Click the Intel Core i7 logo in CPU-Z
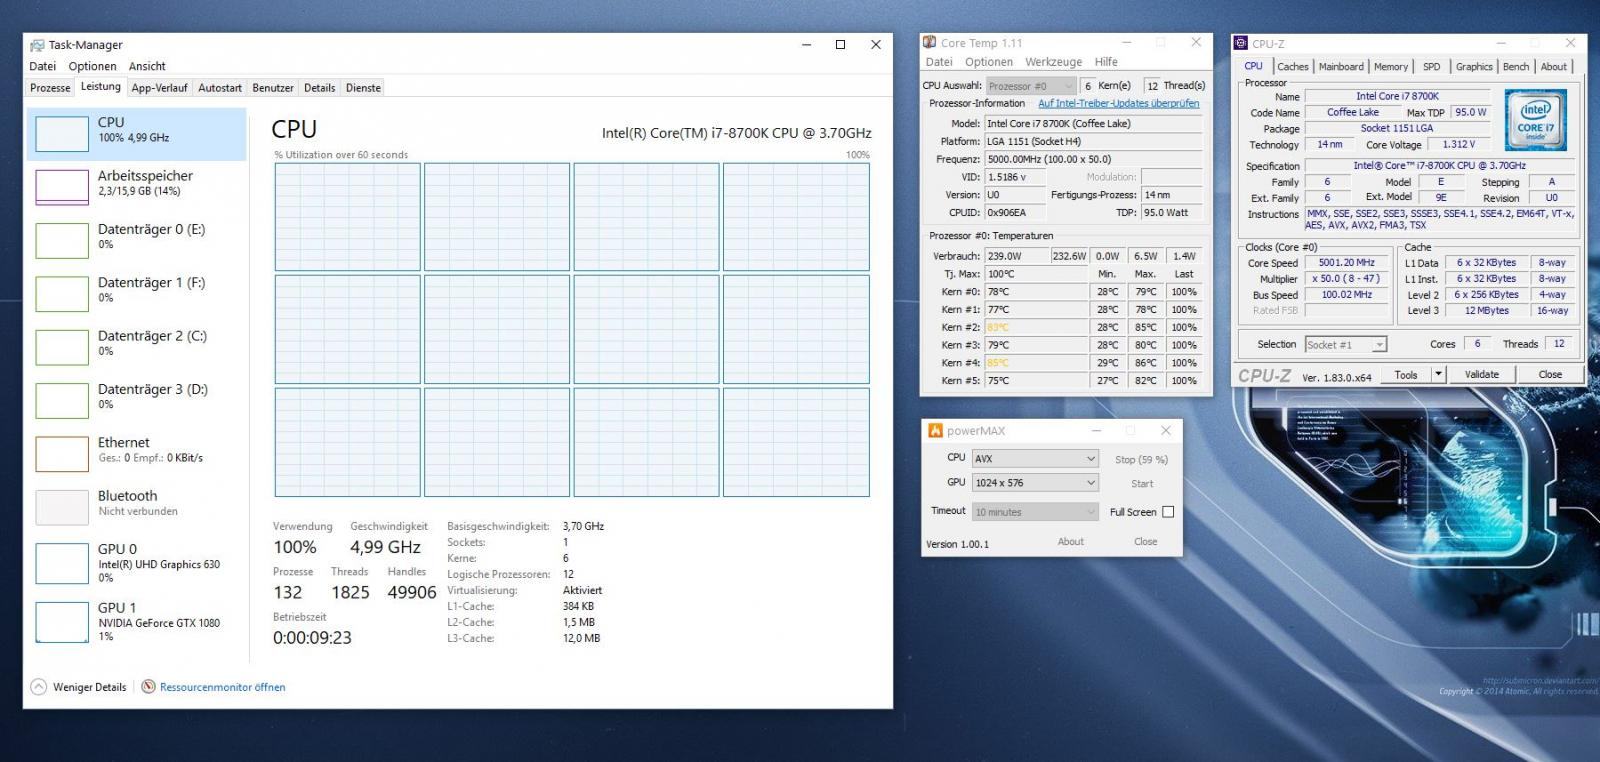Image resolution: width=1600 pixels, height=762 pixels. (1535, 119)
